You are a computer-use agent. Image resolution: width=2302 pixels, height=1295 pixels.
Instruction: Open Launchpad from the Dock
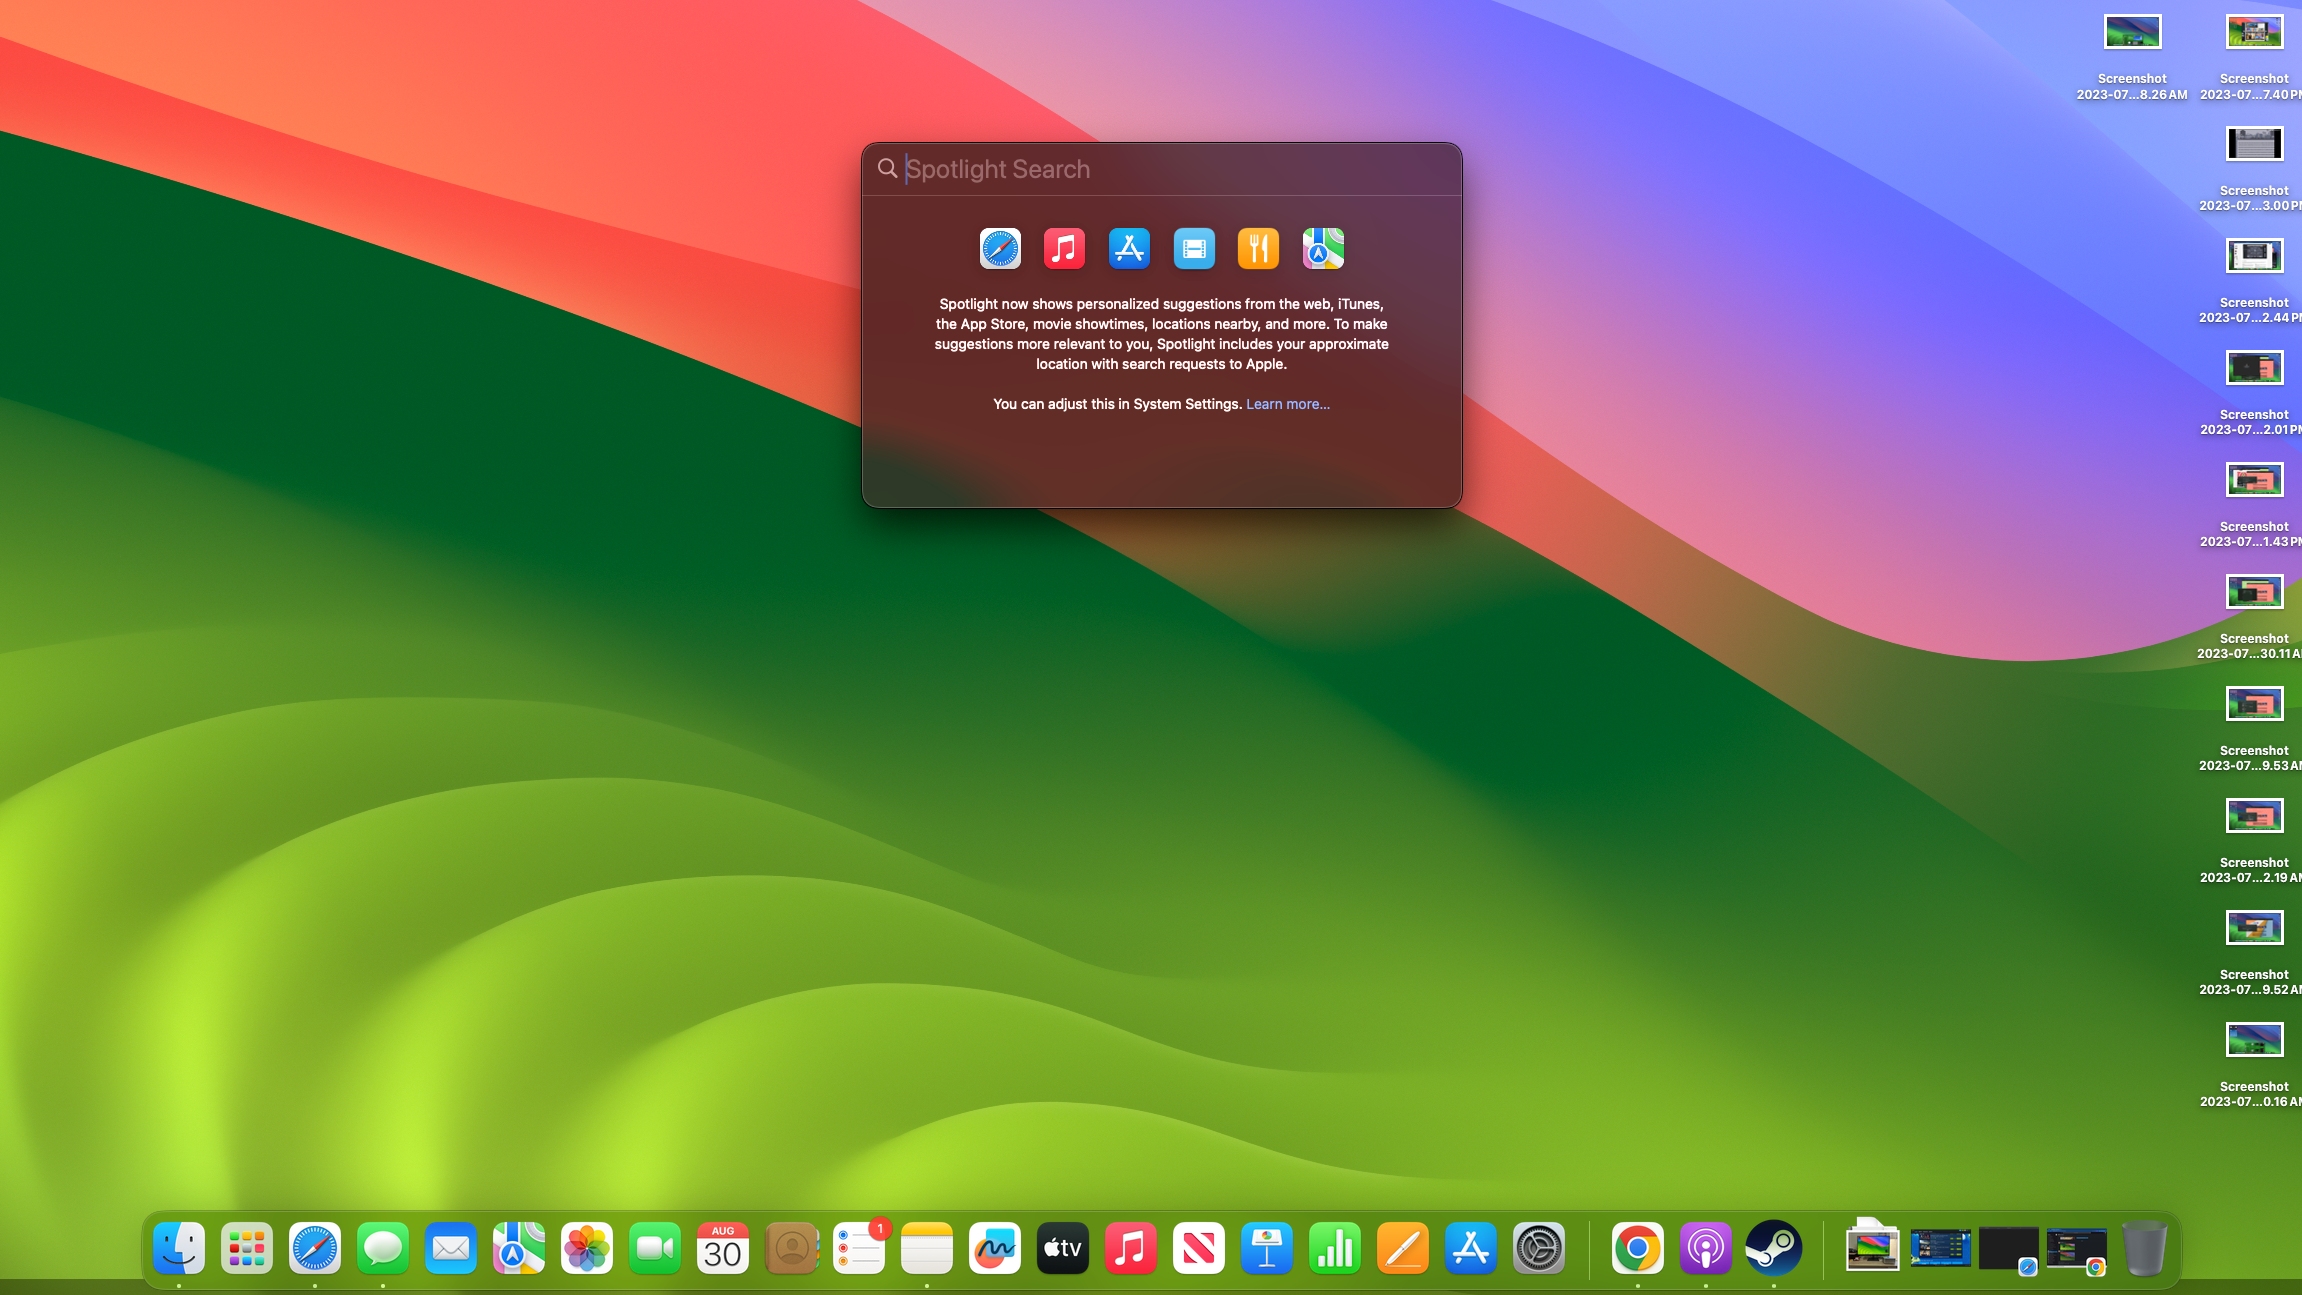tap(247, 1248)
